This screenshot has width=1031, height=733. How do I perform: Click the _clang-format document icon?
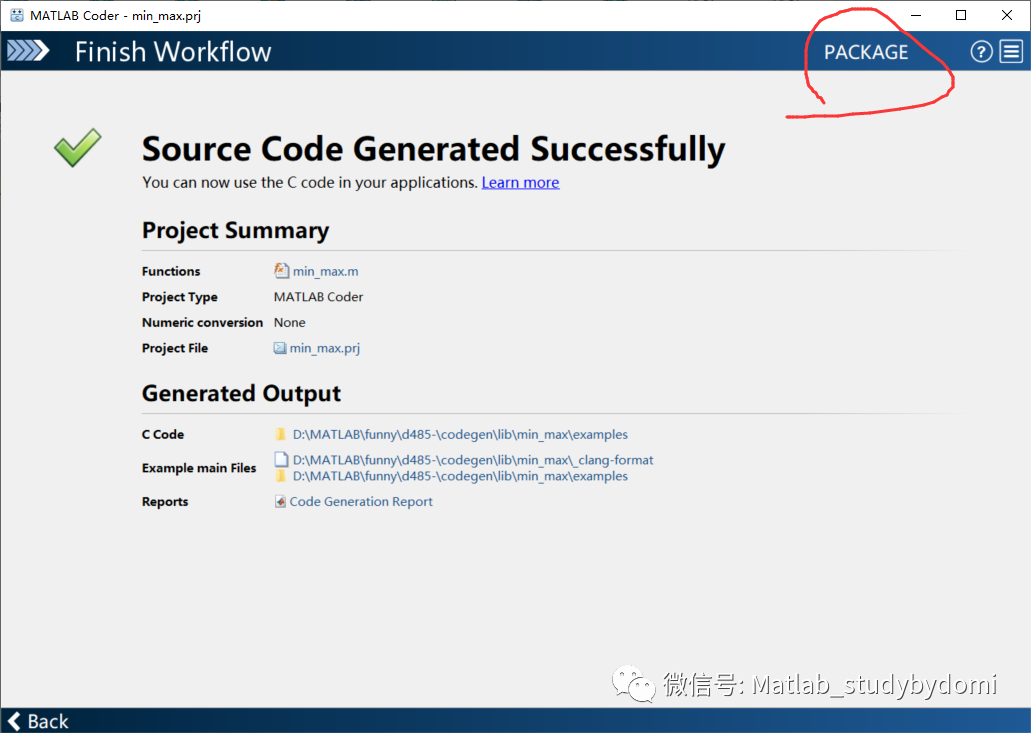click(281, 459)
